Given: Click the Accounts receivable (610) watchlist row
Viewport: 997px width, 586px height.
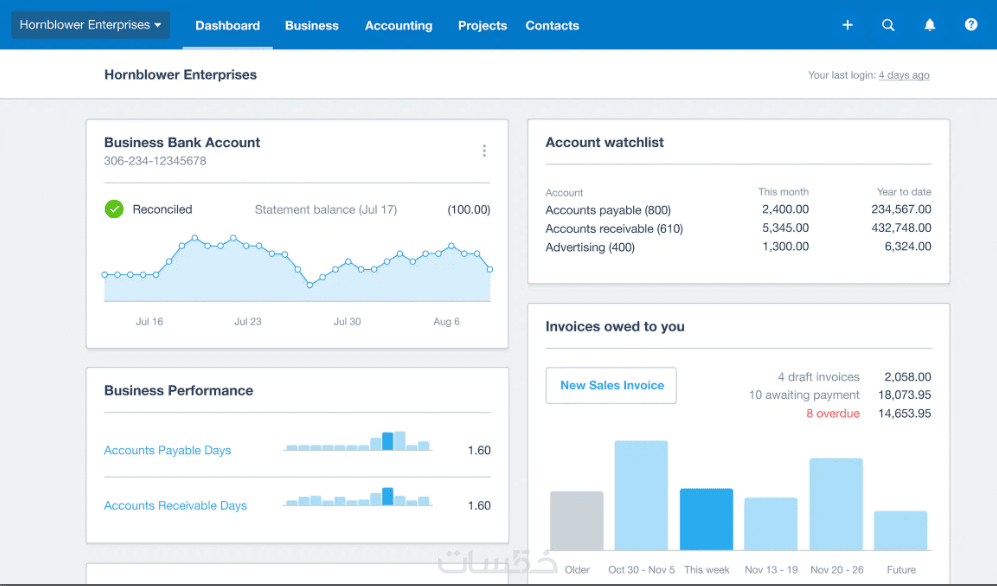Looking at the screenshot, I should (738, 228).
